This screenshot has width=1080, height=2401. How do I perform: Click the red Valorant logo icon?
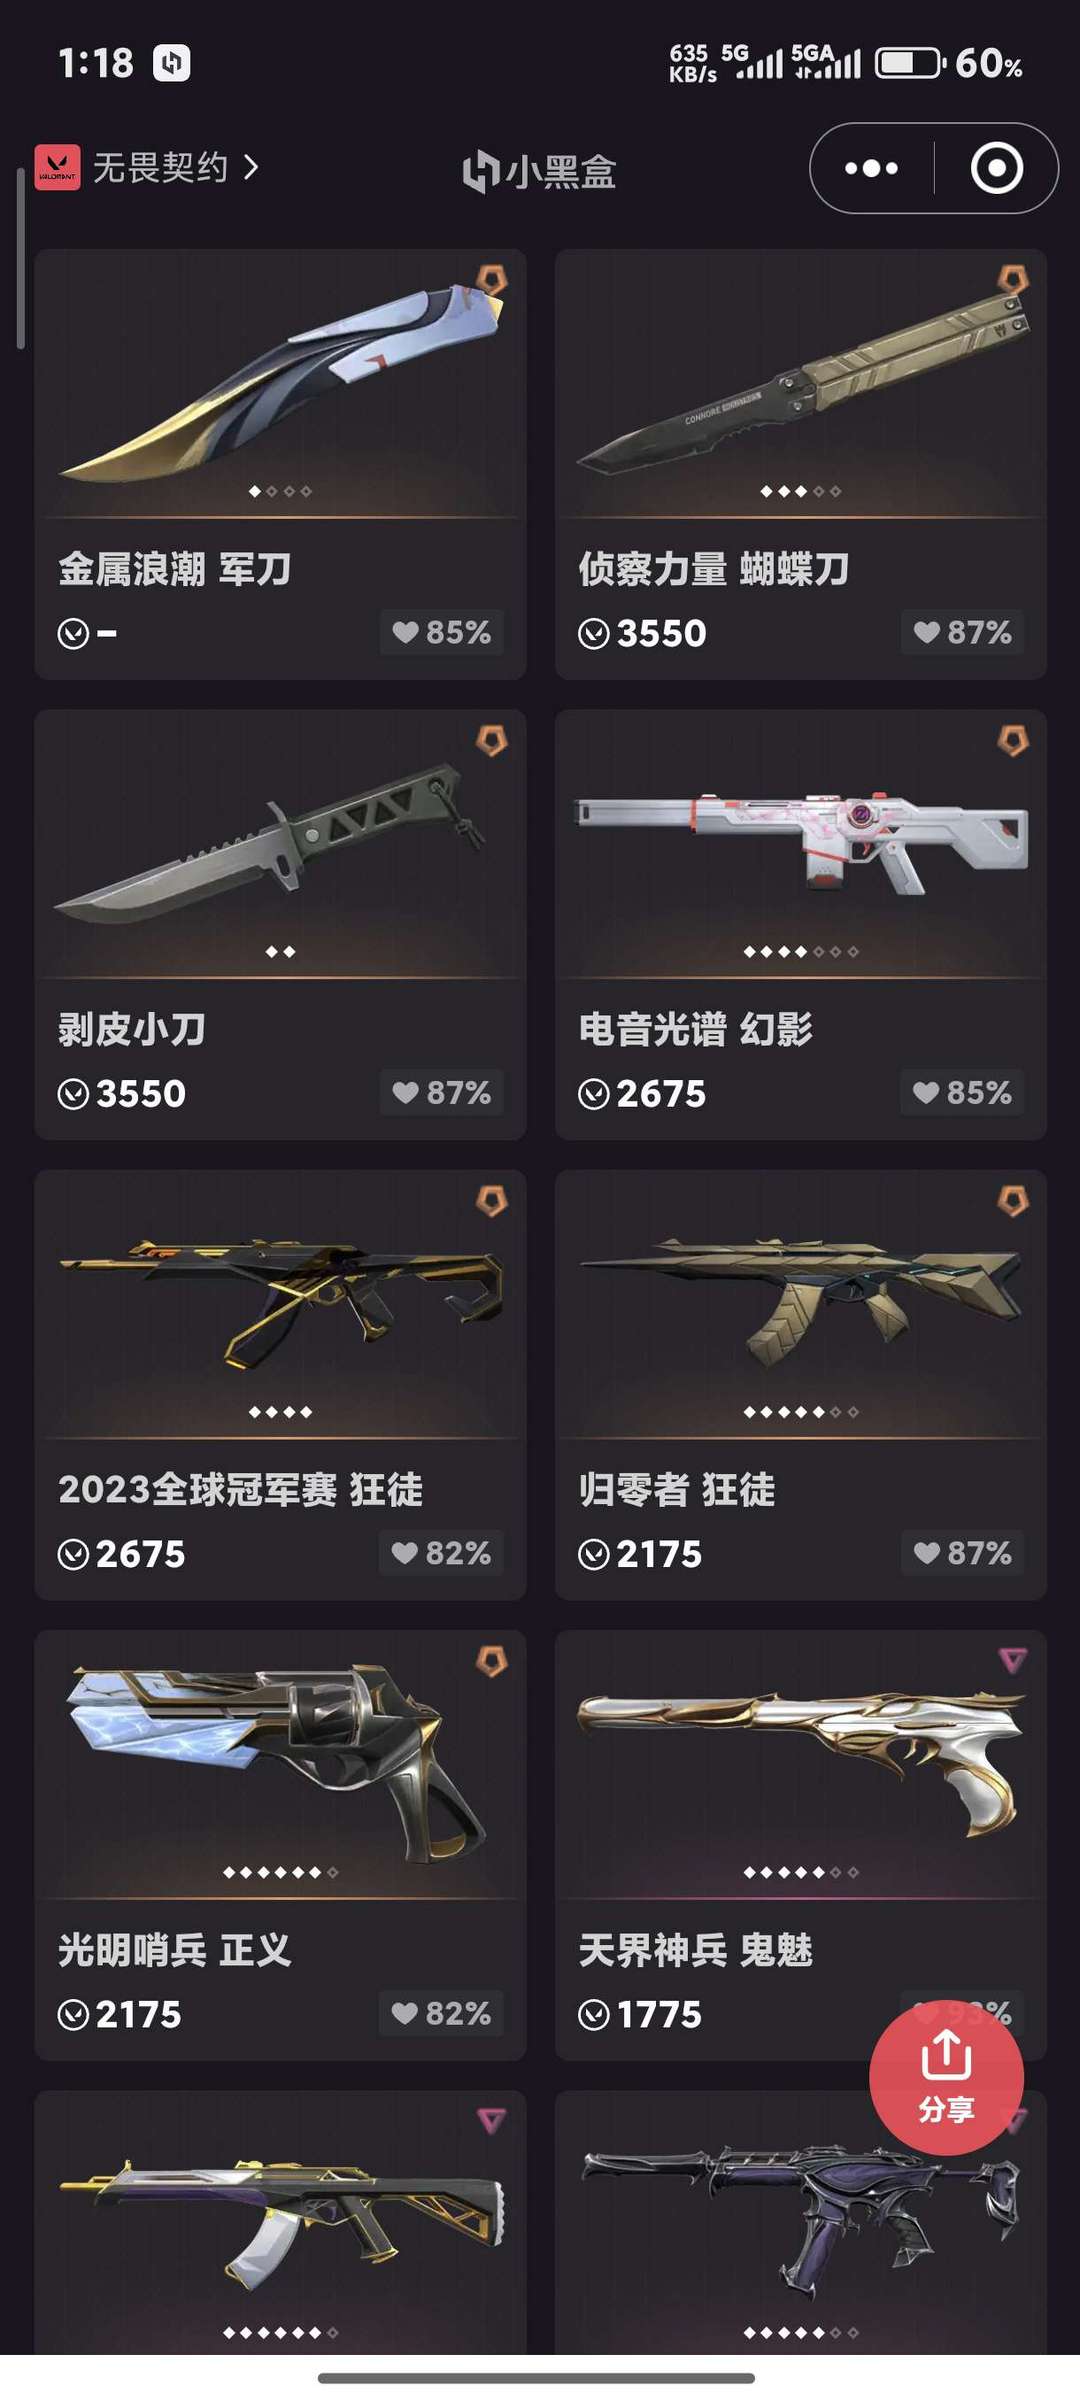57,168
